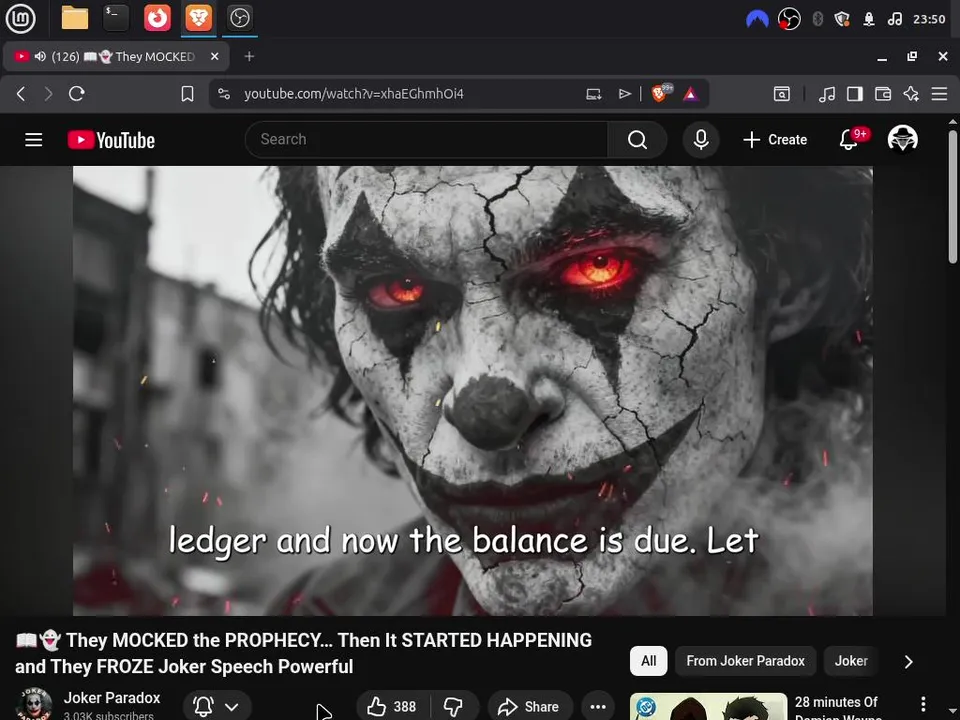This screenshot has height=720, width=960.
Task: Bookmark this page
Action: (187, 94)
